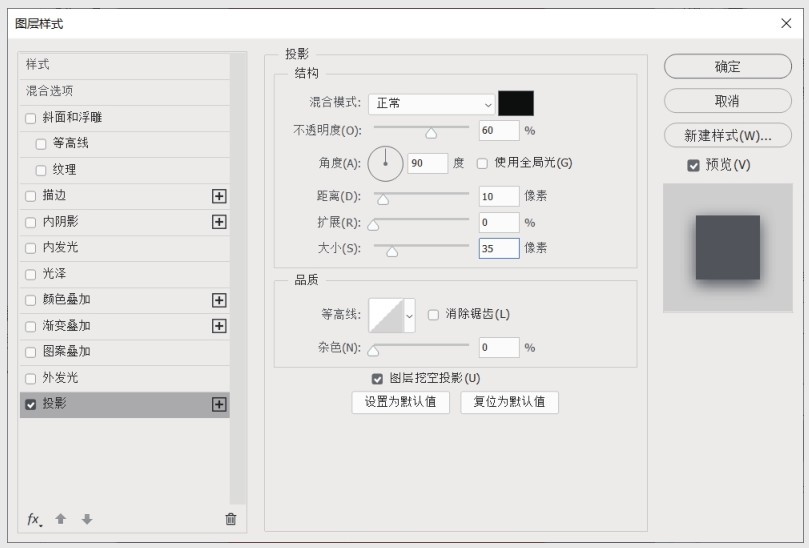The width and height of the screenshot is (809, 548).
Task: Enable 图案叠加 checkbox
Action: coord(30,352)
